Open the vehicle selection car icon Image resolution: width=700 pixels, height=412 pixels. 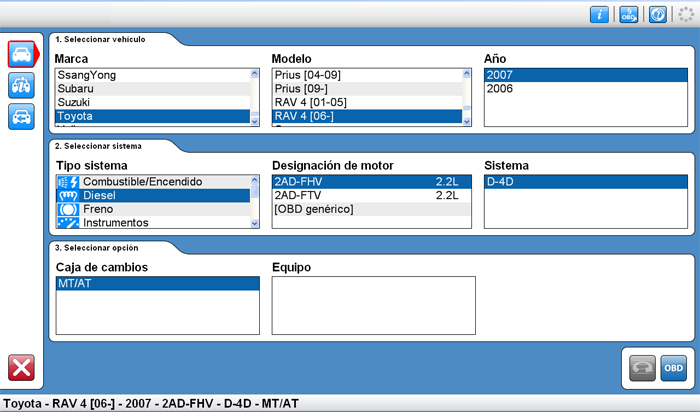21,54
